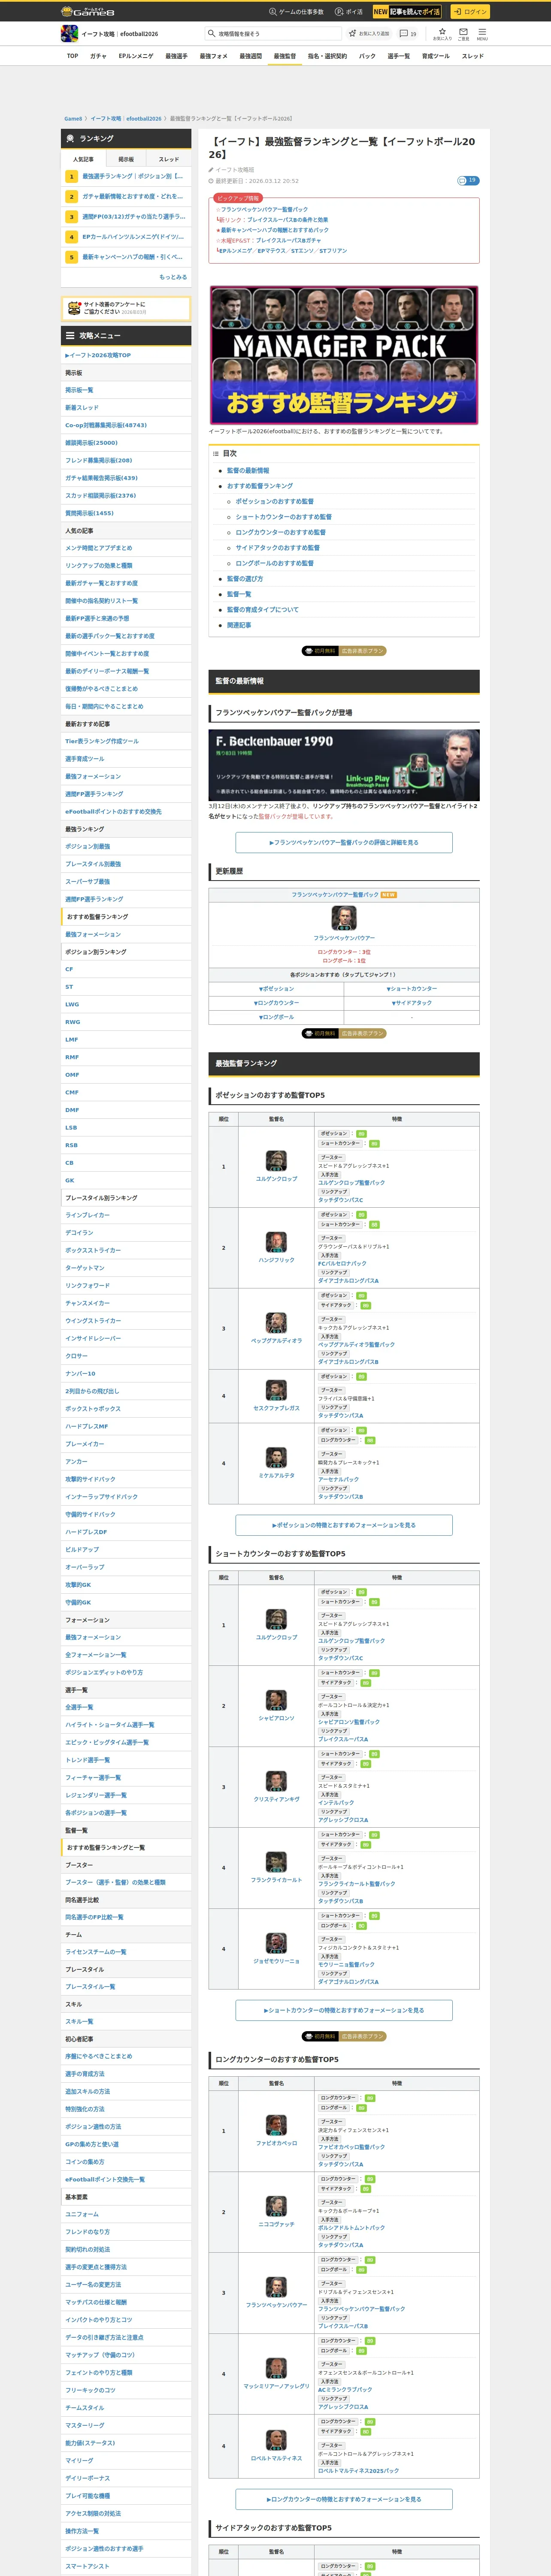This screenshot has width=551, height=2576.
Task: Click the ハンジフリック manager portrait
Action: pos(276,1242)
